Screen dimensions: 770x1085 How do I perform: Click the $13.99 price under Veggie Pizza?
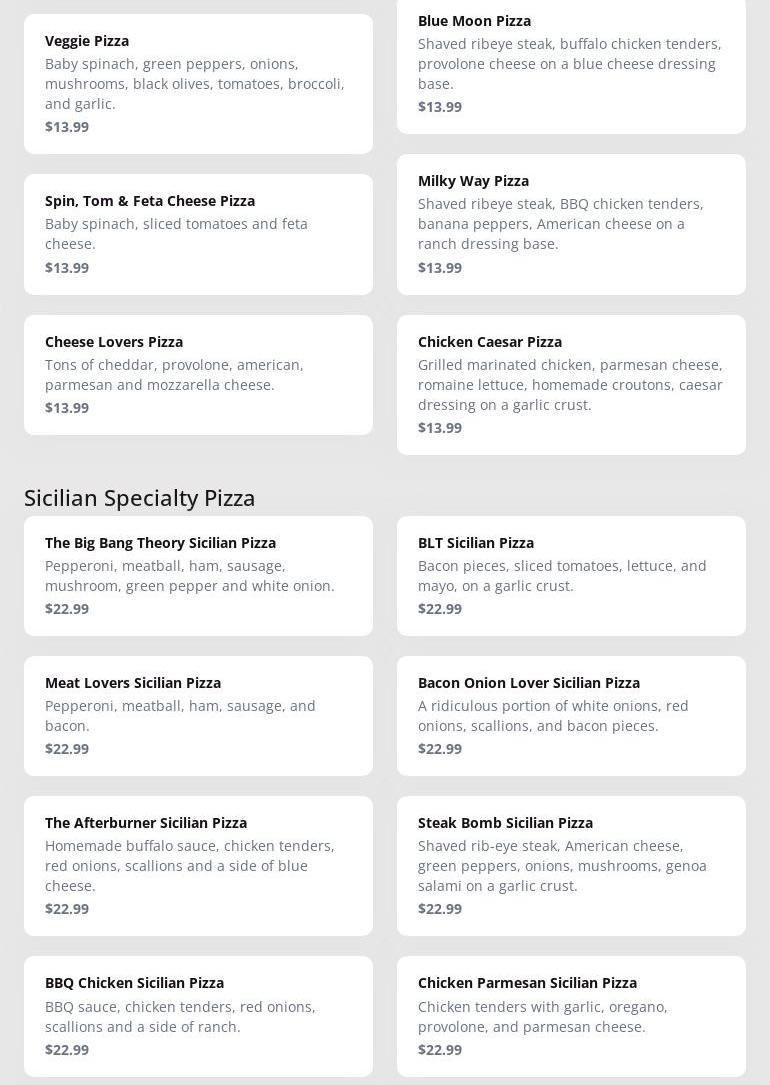click(67, 127)
